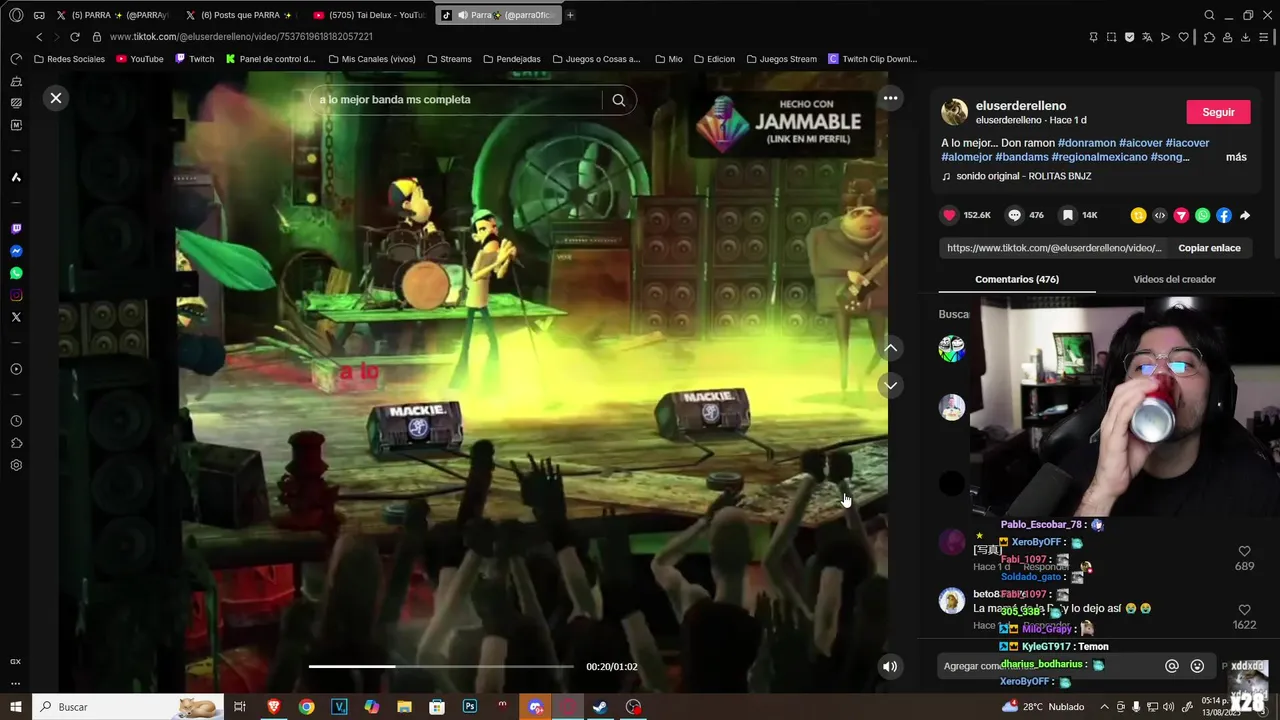Switch to Tai Delux YouTube tab
1280x720 pixels.
pyautogui.click(x=370, y=15)
